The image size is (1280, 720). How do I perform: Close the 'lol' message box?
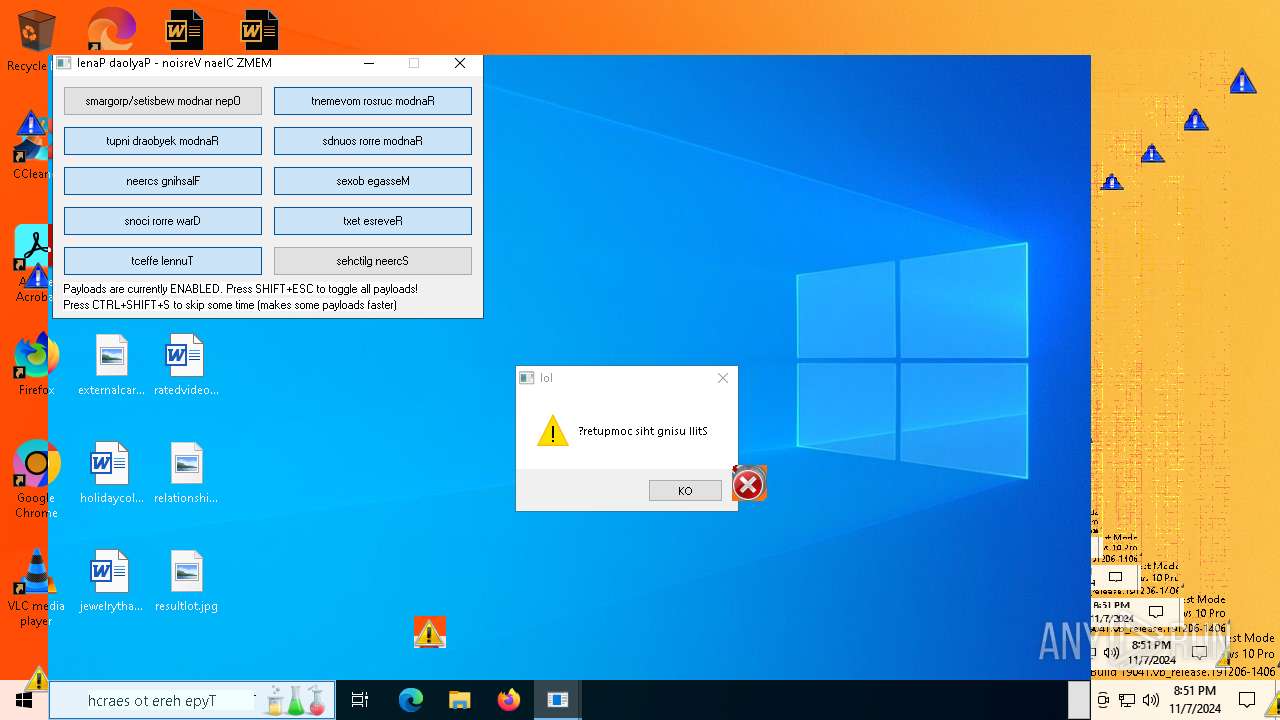click(x=723, y=378)
